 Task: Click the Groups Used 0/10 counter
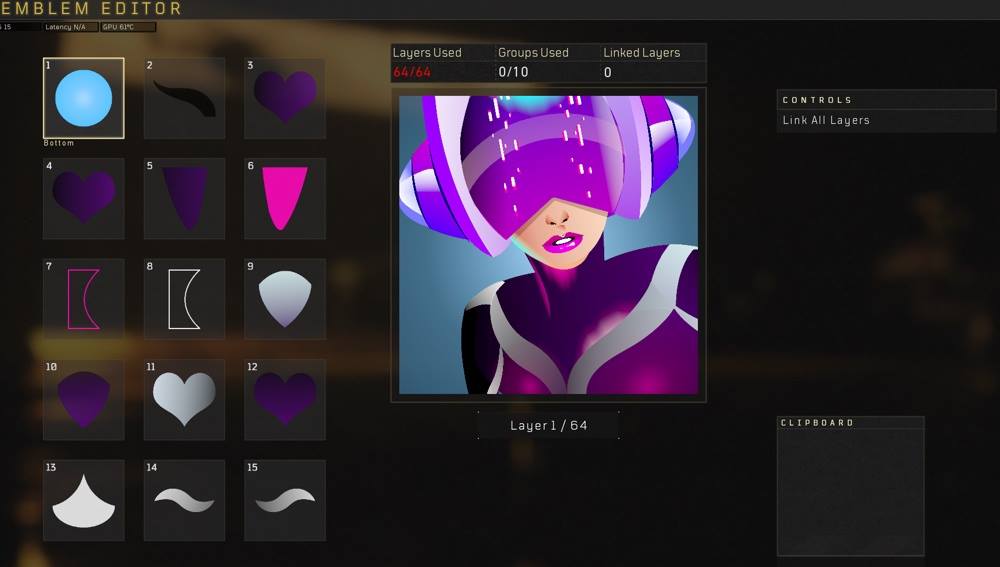tap(548, 63)
